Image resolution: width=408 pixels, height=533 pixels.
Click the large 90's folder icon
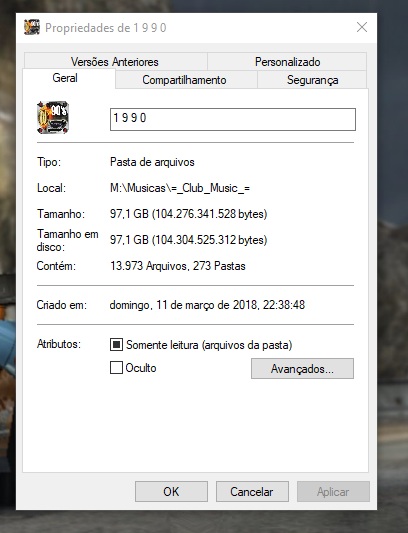[x=53, y=118]
